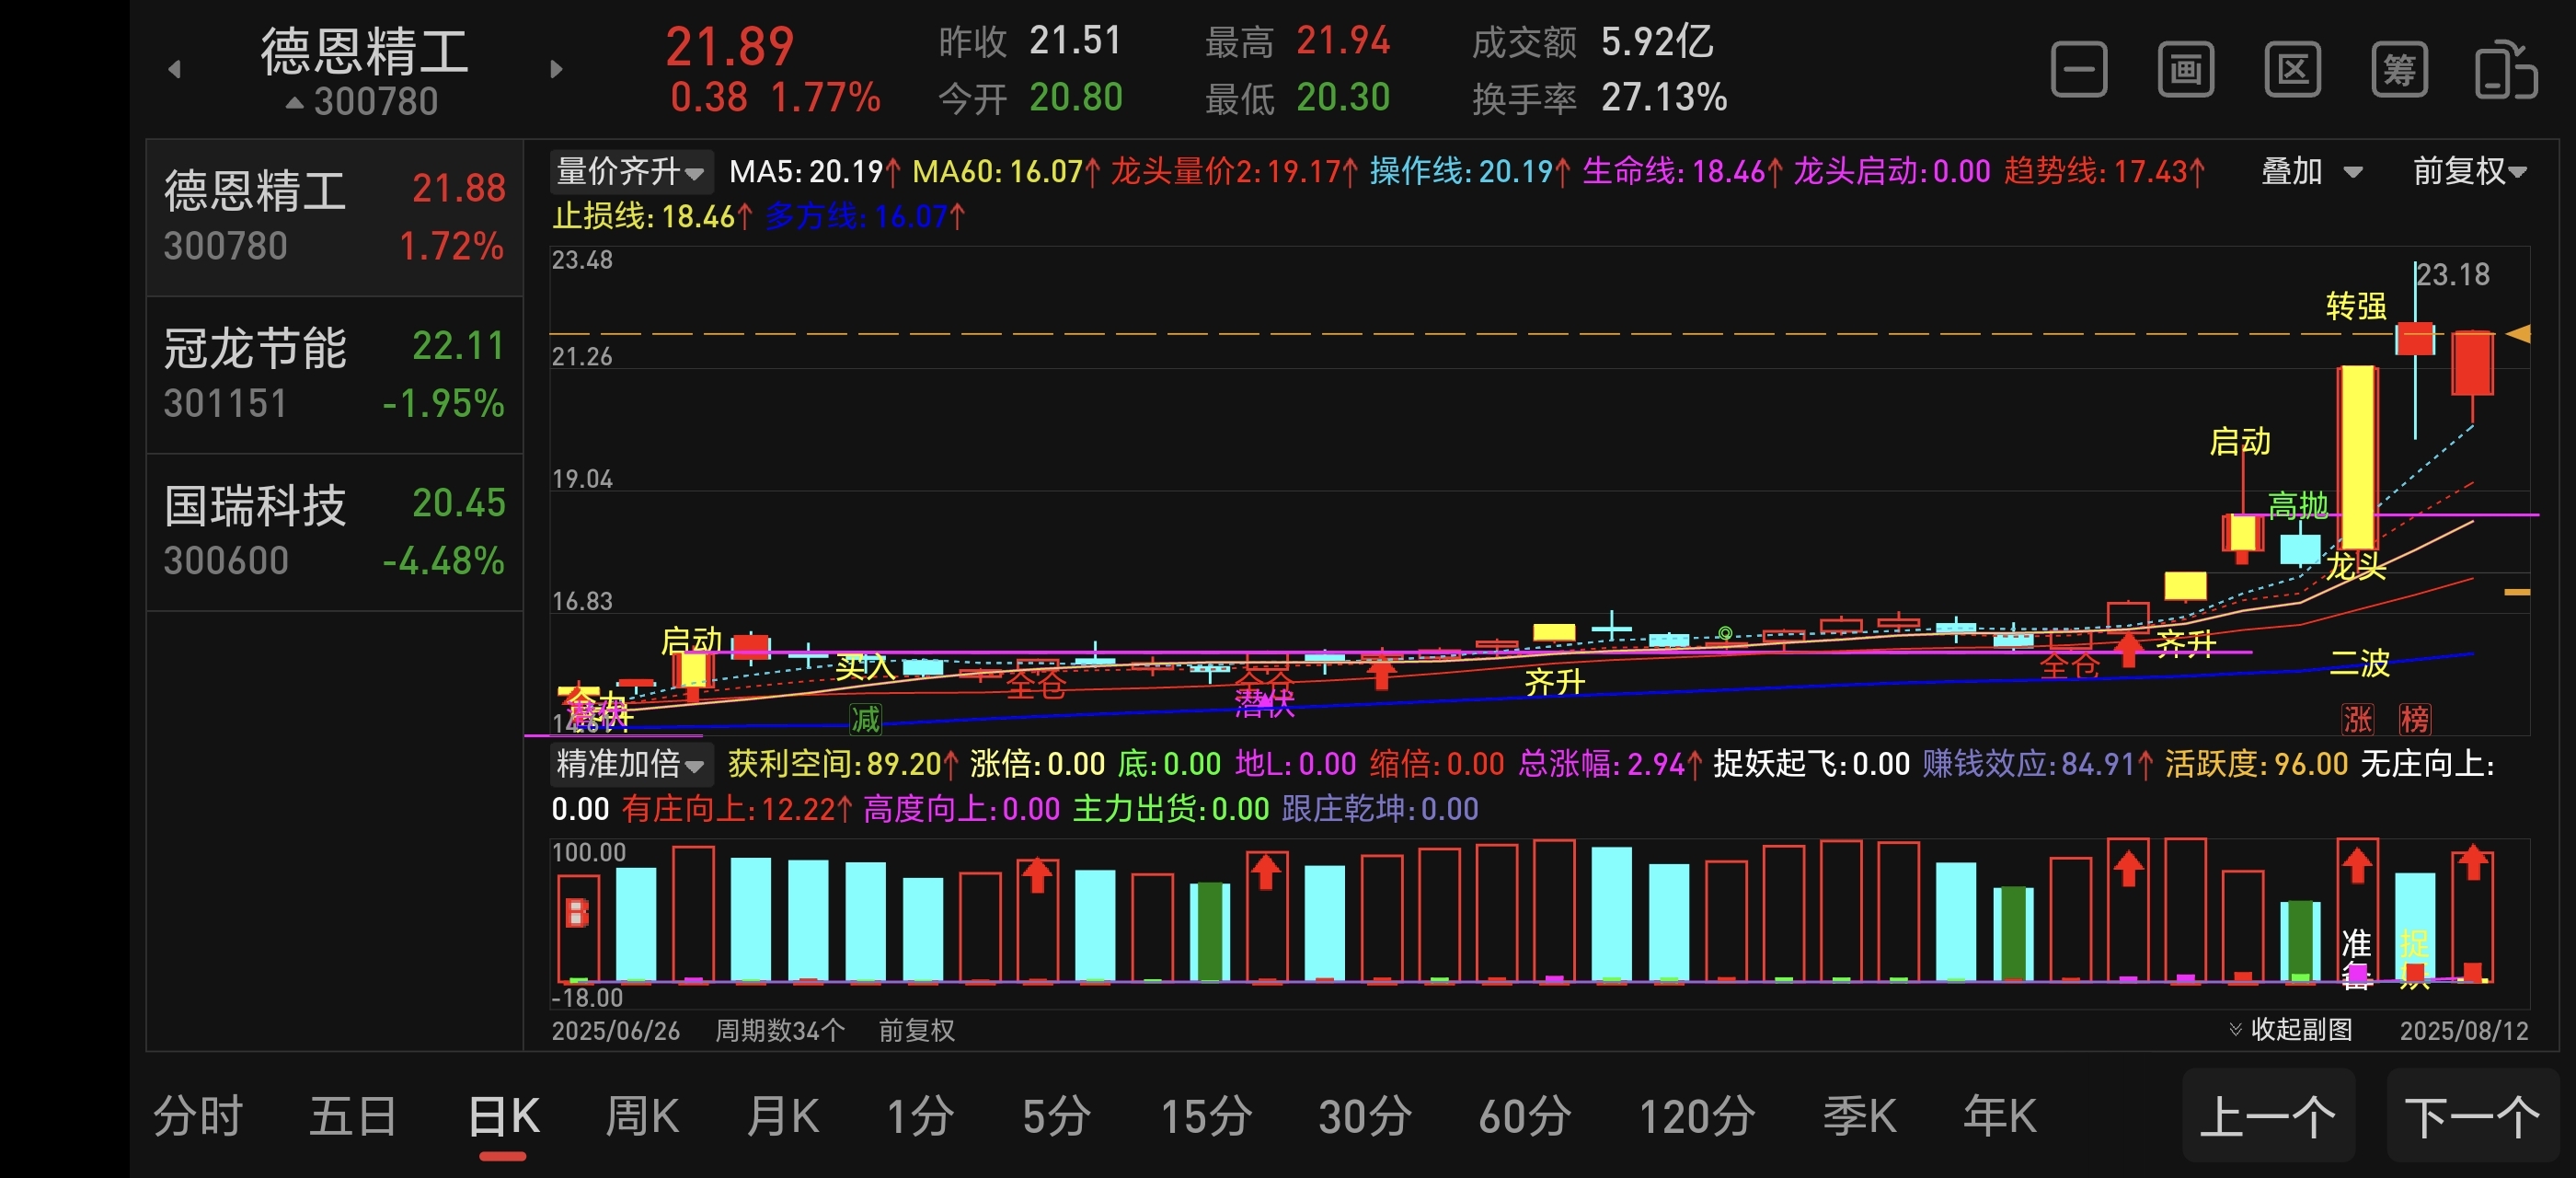This screenshot has width=2576, height=1178.
Task: Tap the 赚钱效应: 84.91 value
Action: pyautogui.click(x=2038, y=764)
